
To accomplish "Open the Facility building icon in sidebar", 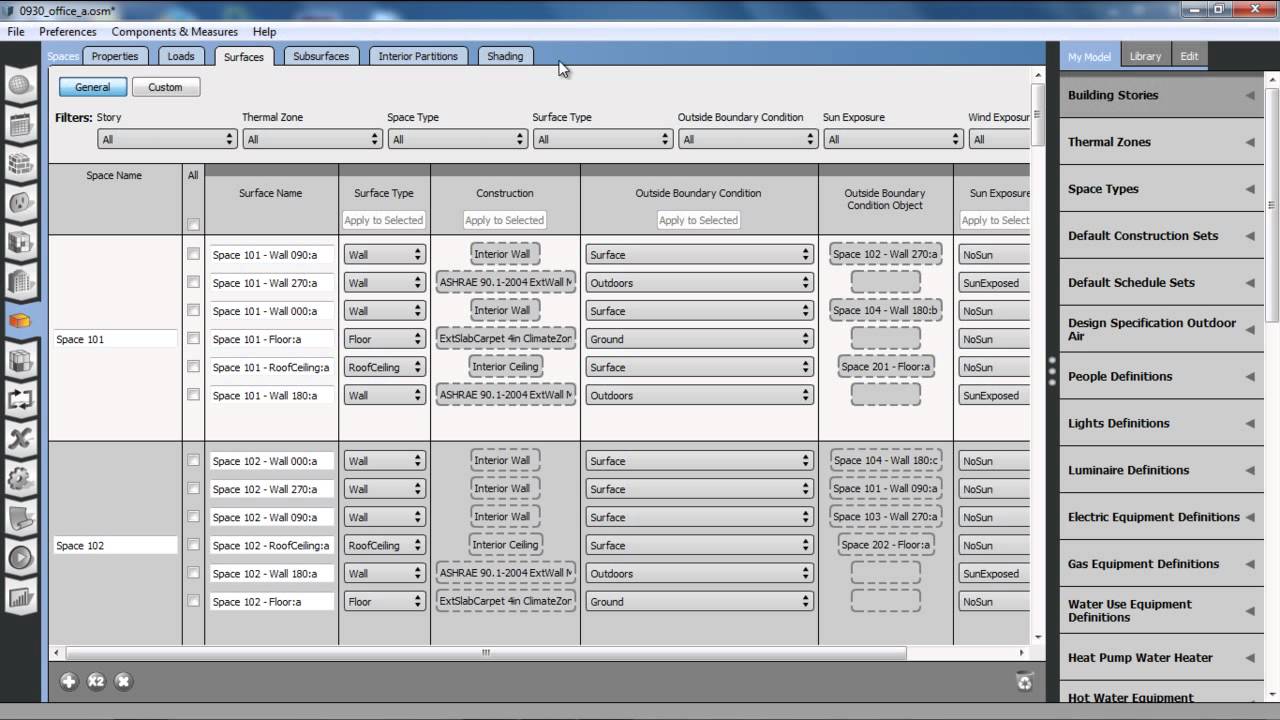I will point(21,282).
